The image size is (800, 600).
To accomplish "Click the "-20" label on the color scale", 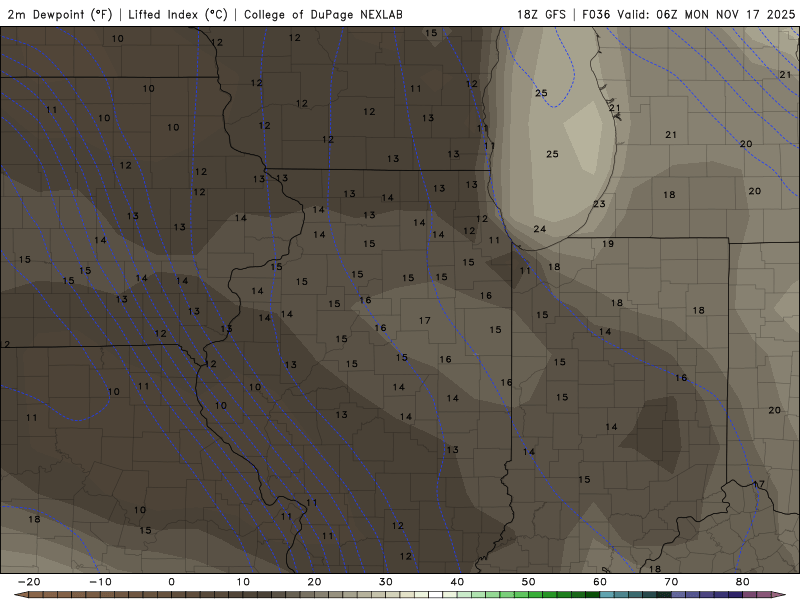I will pos(29,582).
